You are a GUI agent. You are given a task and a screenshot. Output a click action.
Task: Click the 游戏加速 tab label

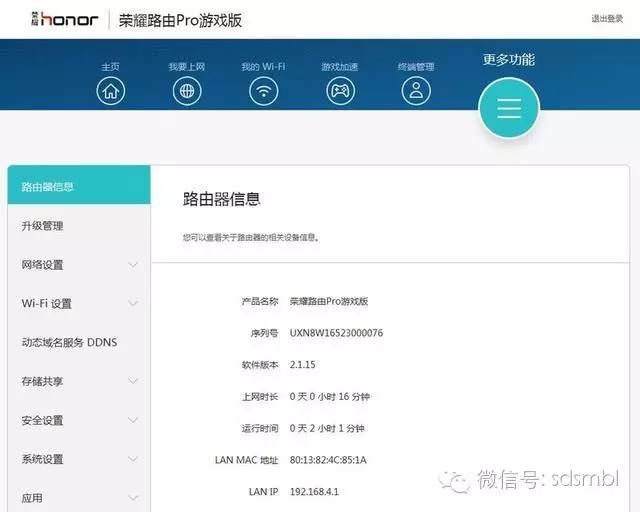(x=340, y=67)
